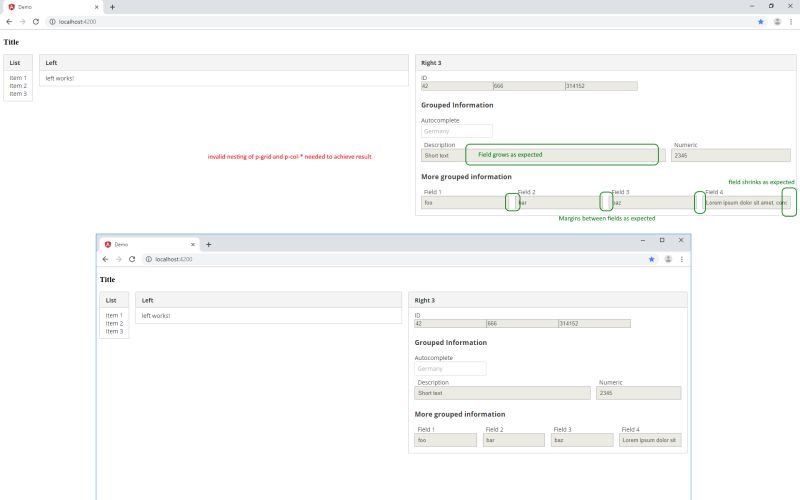Click Autocomplete Germany field in lower window

point(450,368)
